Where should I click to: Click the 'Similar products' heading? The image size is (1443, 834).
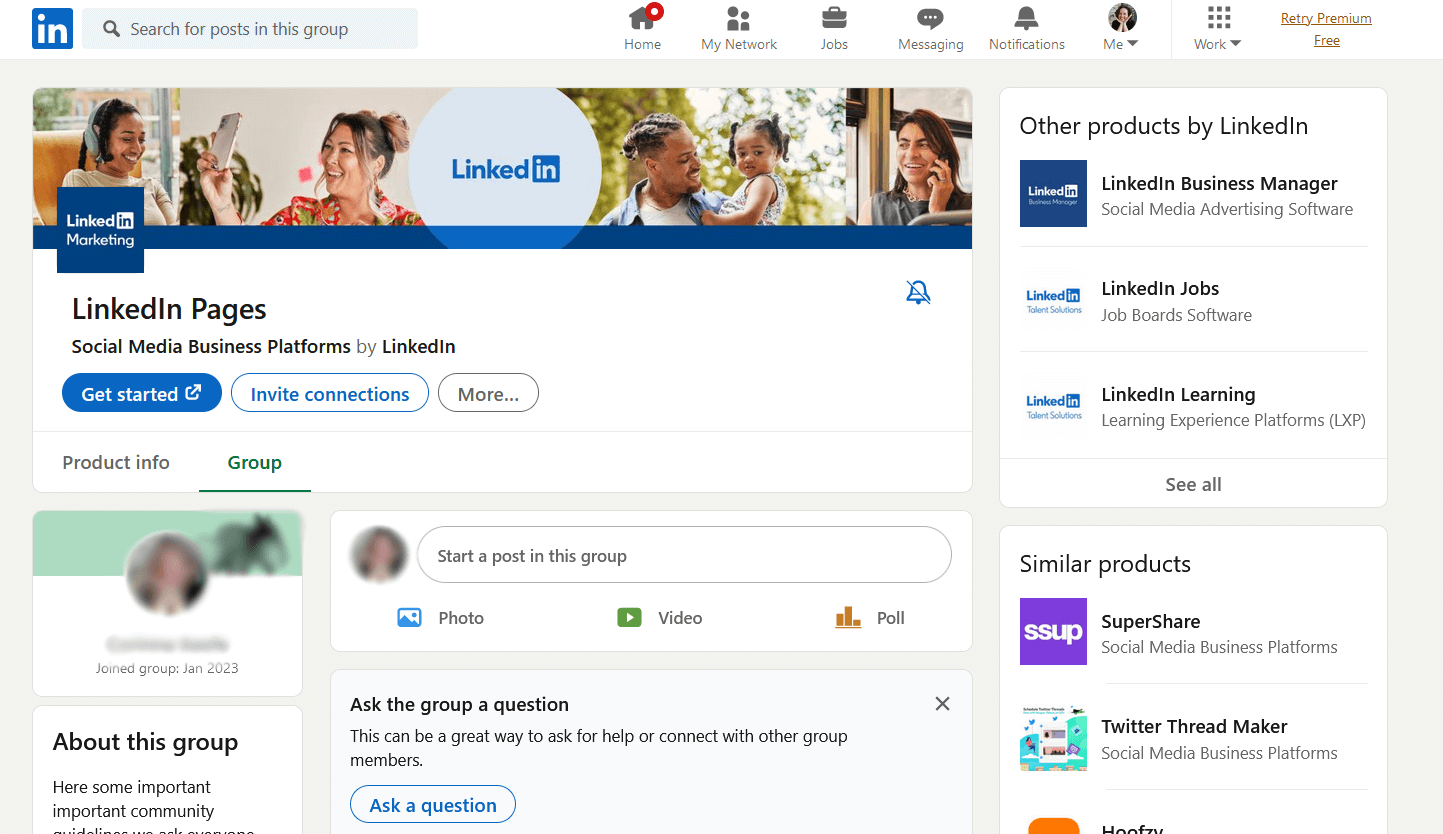(1105, 564)
